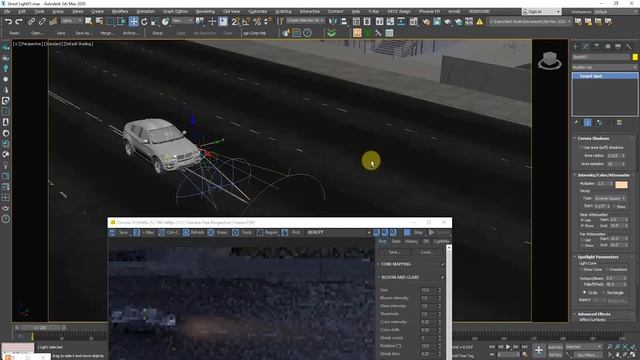This screenshot has width=640, height=360.
Task: Click the Save As toolbar button
Action: click(83, 33)
